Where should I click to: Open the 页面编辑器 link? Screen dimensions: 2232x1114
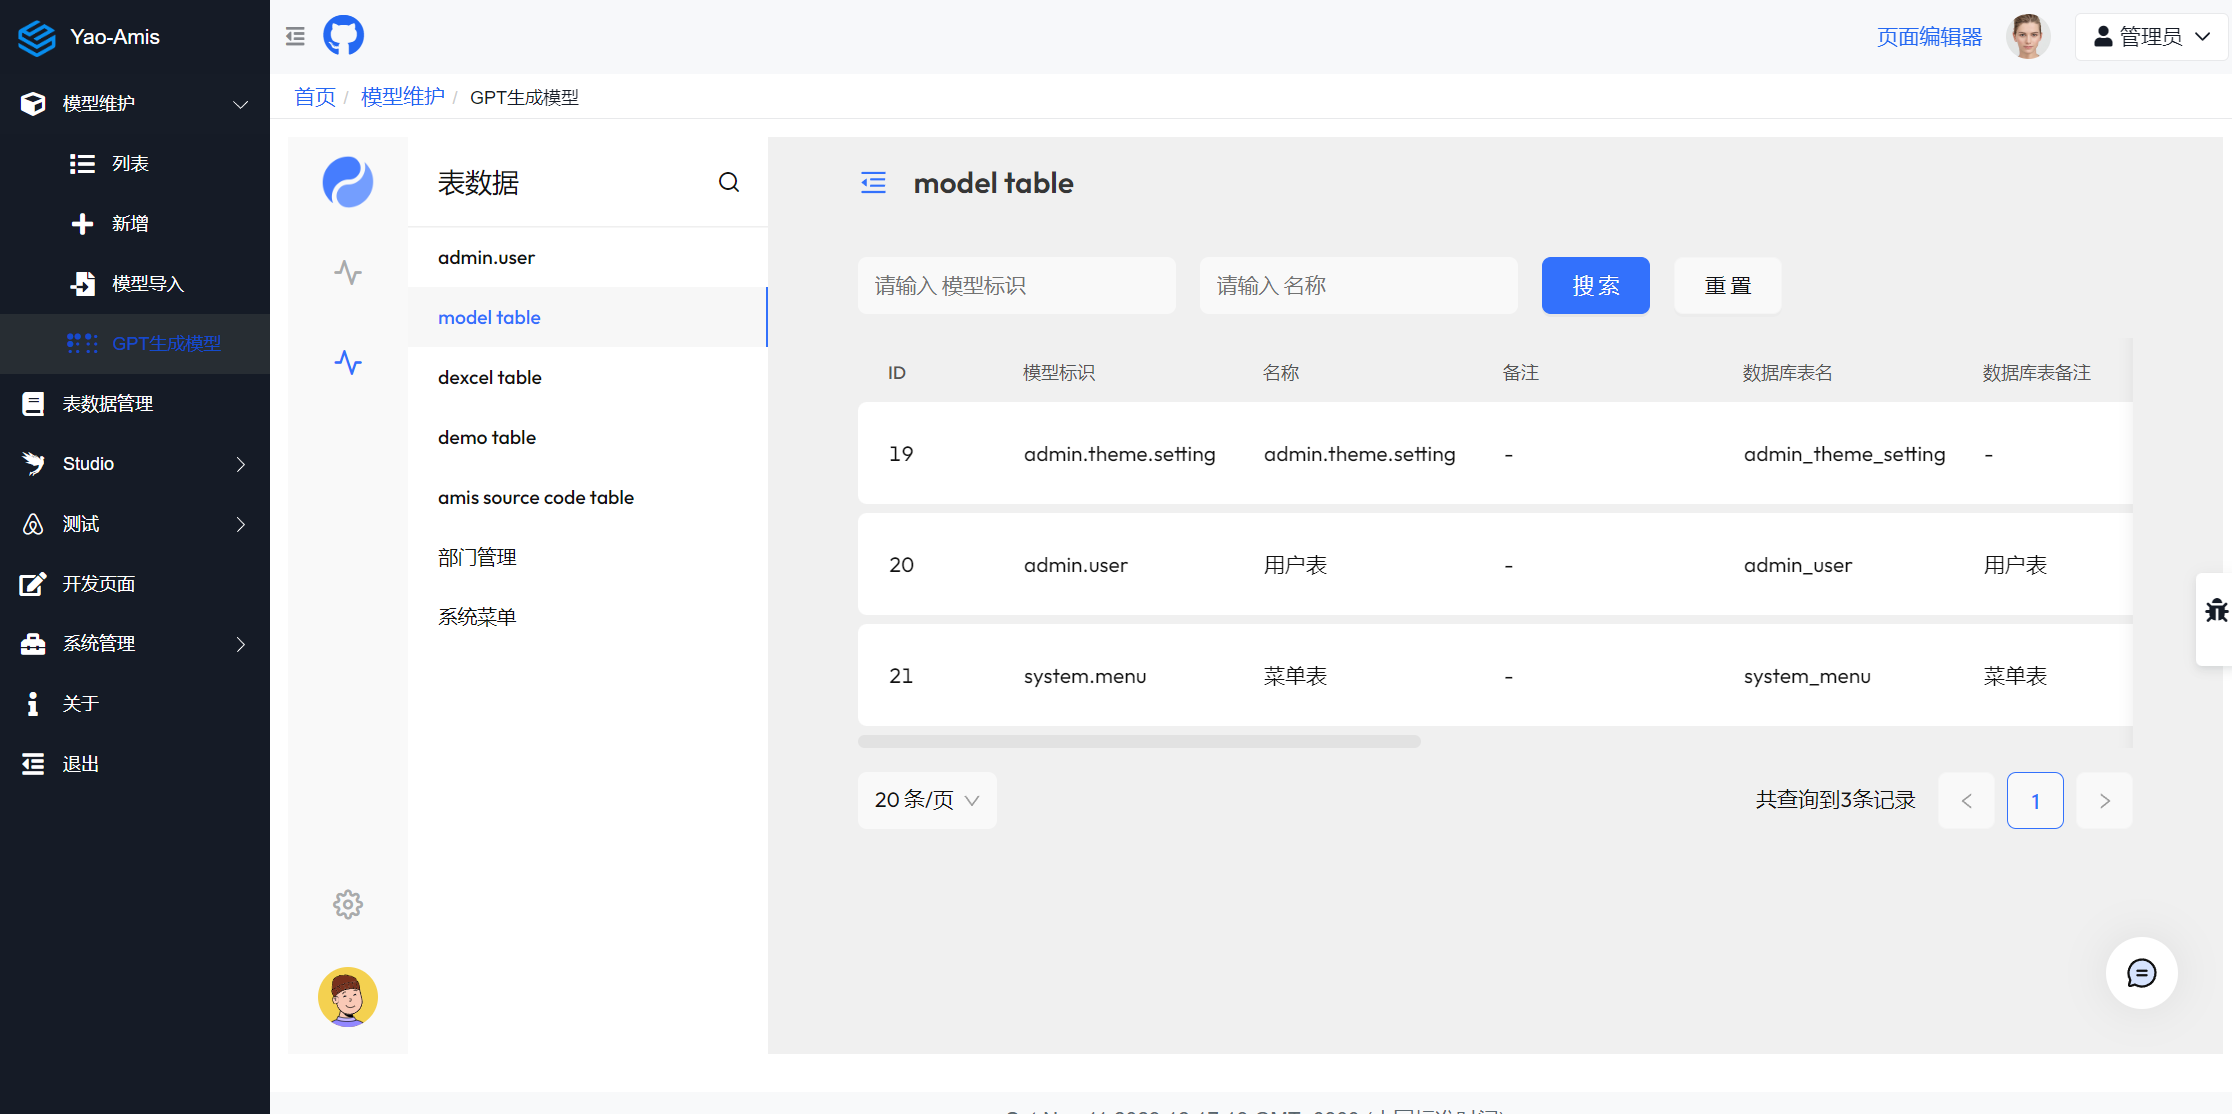1929,37
